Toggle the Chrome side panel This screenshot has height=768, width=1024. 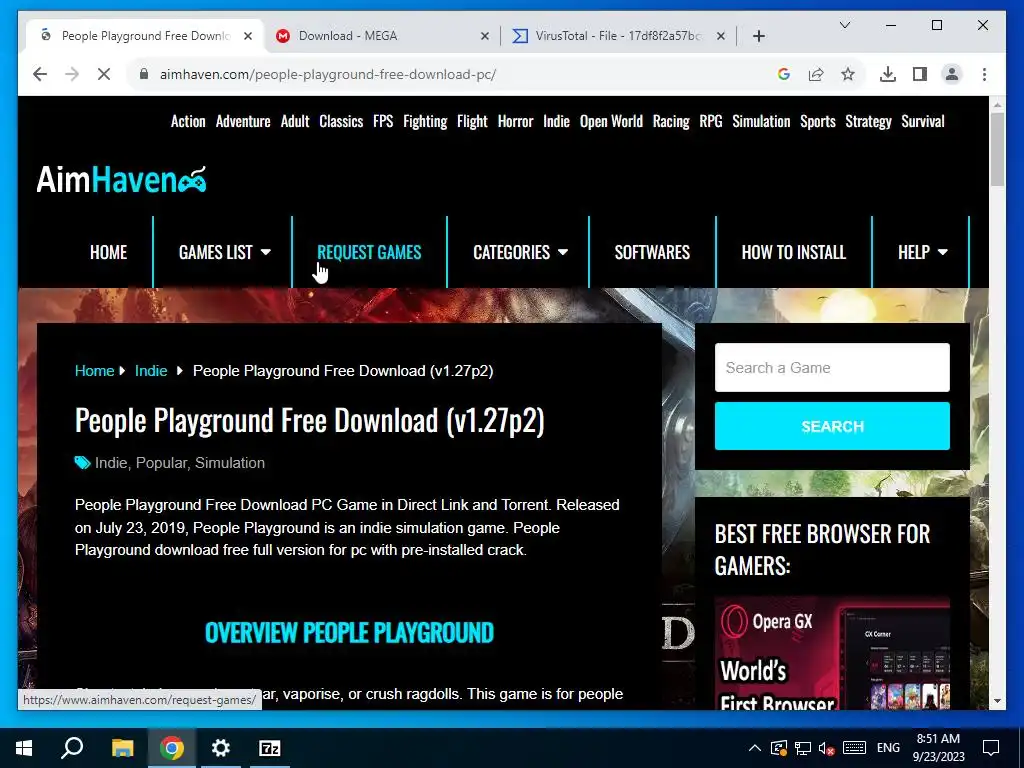(x=920, y=74)
